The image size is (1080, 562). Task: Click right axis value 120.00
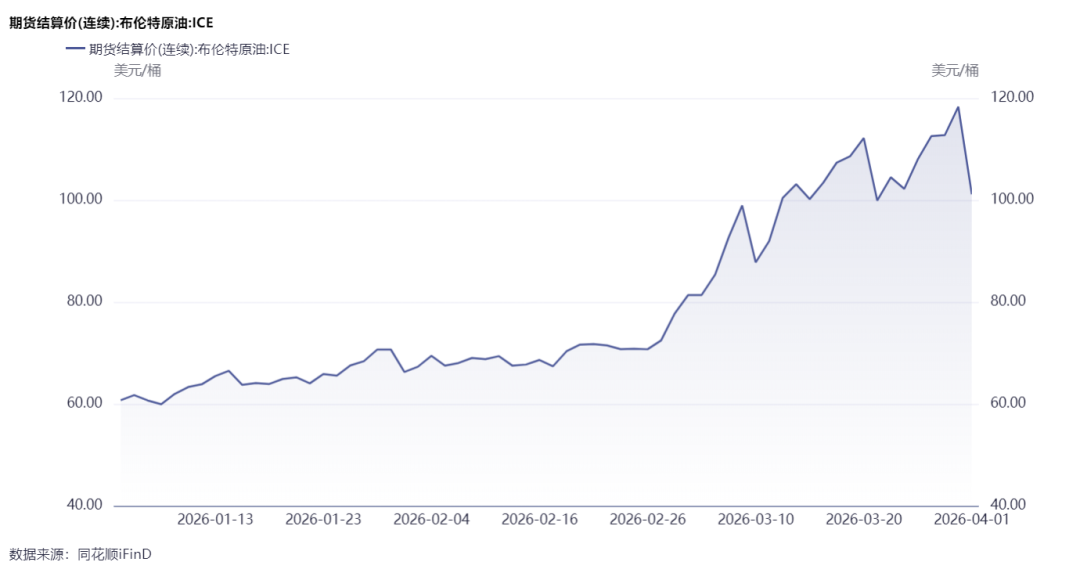coord(1012,97)
